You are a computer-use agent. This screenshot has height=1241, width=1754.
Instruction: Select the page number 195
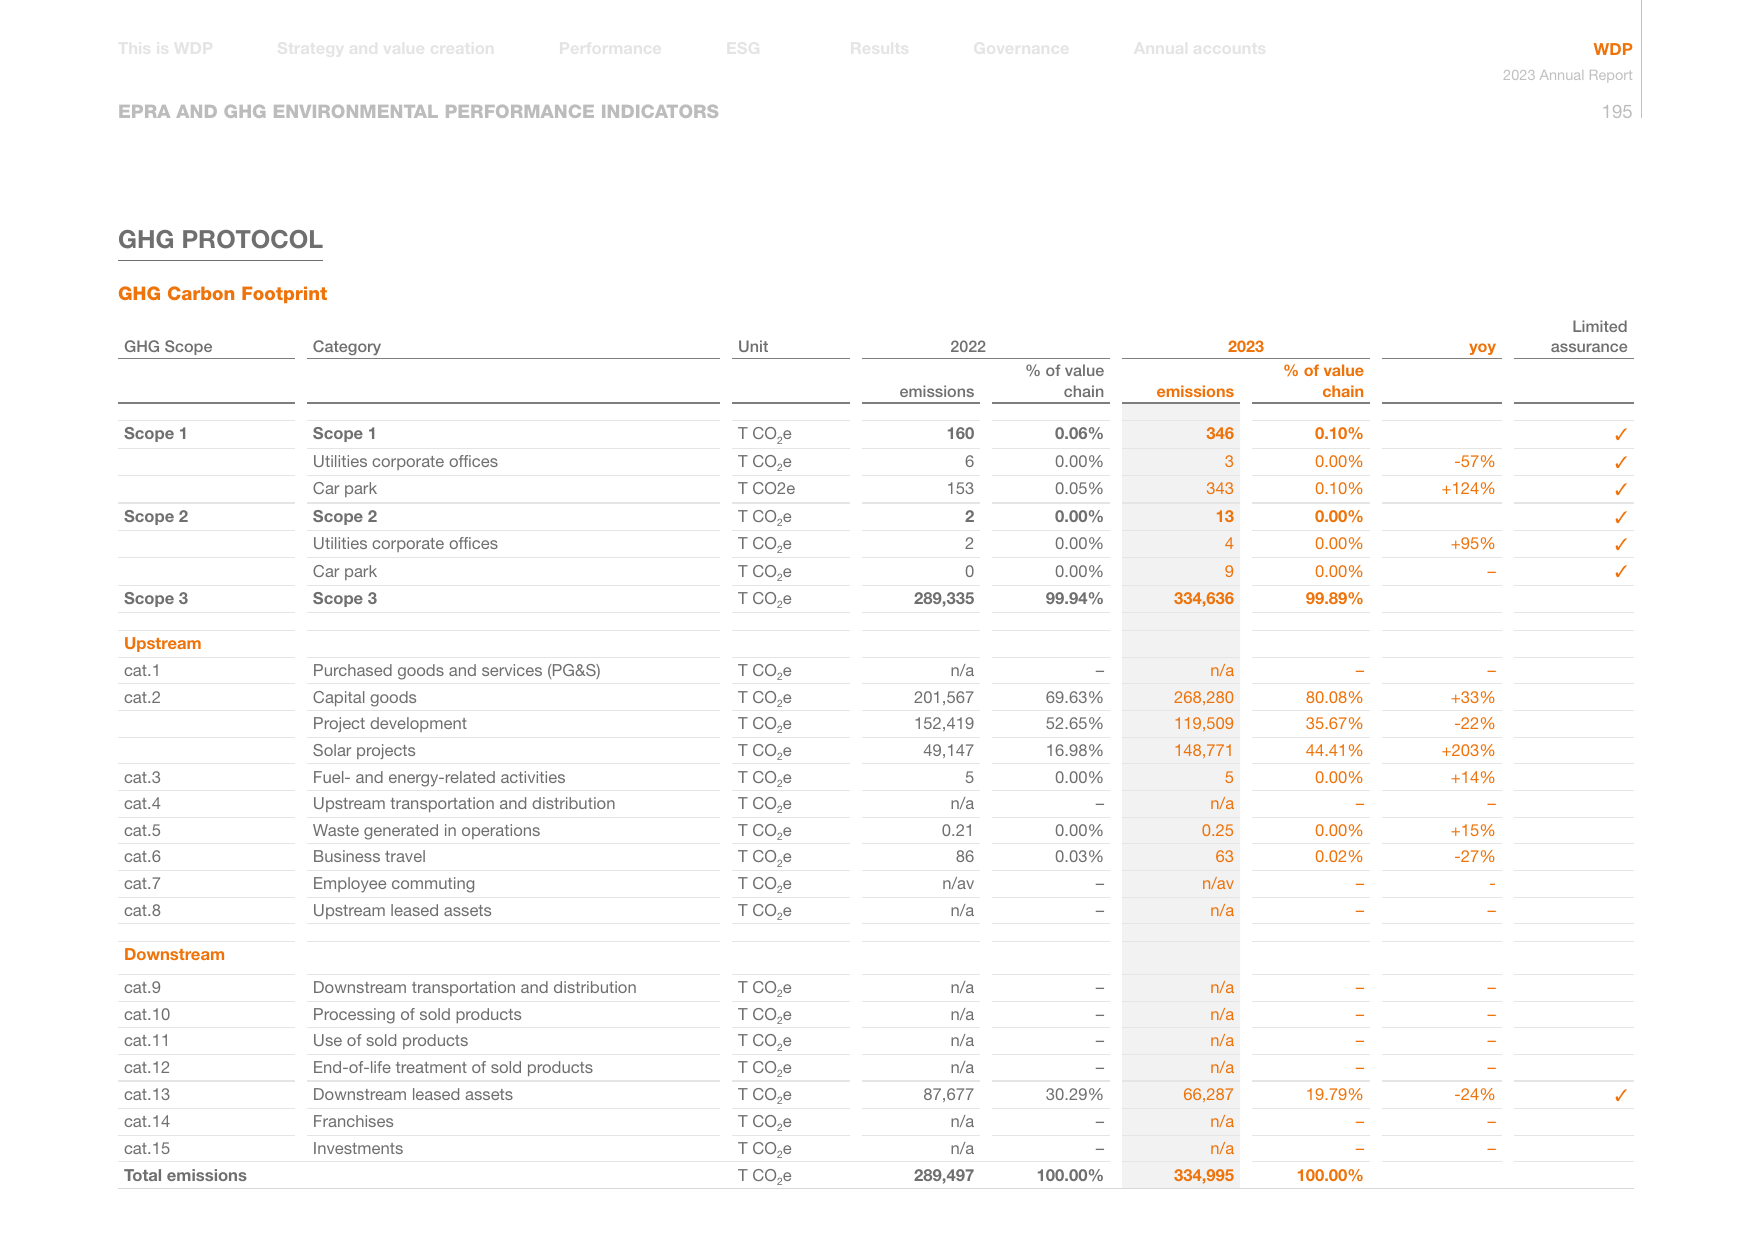point(1616,112)
